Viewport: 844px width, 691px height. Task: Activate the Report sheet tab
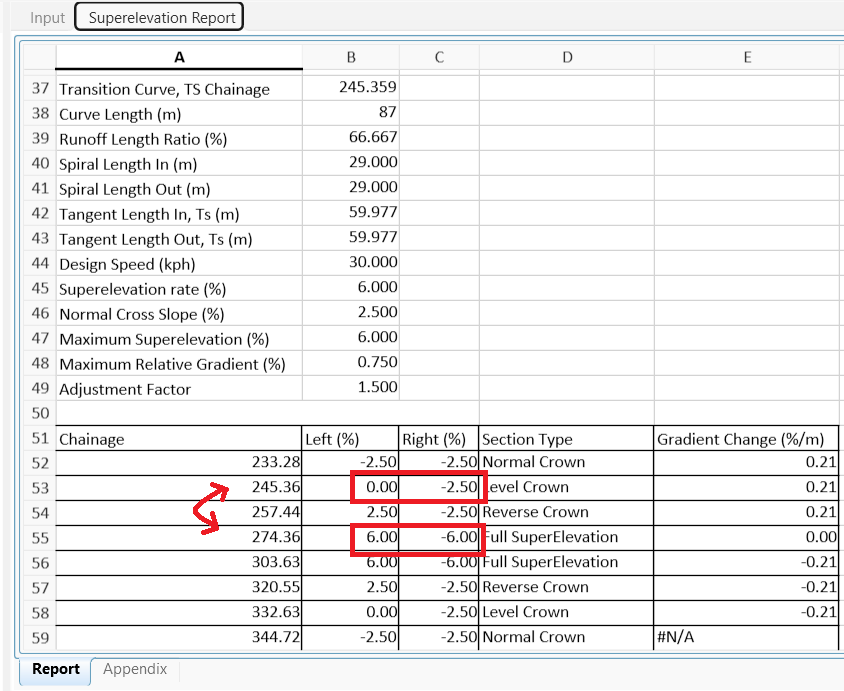point(55,669)
